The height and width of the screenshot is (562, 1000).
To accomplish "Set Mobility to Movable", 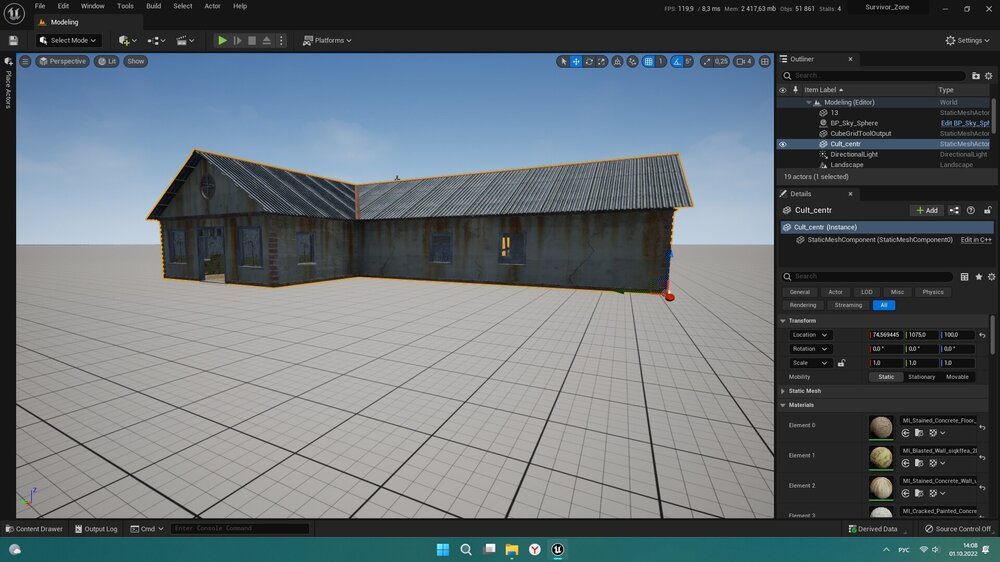I will (x=957, y=377).
